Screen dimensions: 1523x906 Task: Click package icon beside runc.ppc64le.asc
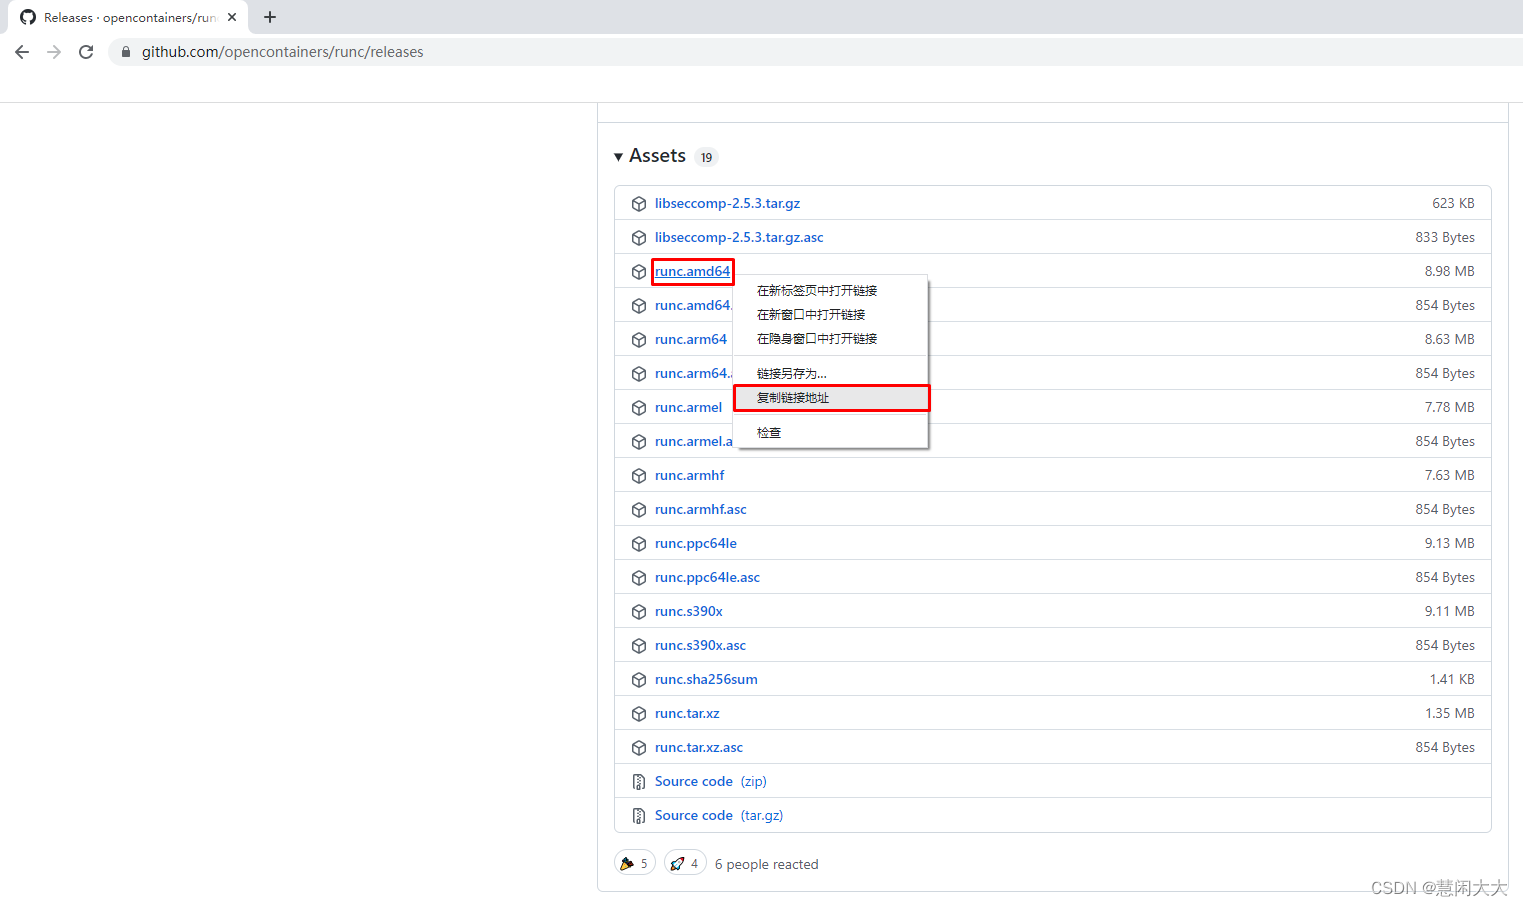(x=639, y=578)
